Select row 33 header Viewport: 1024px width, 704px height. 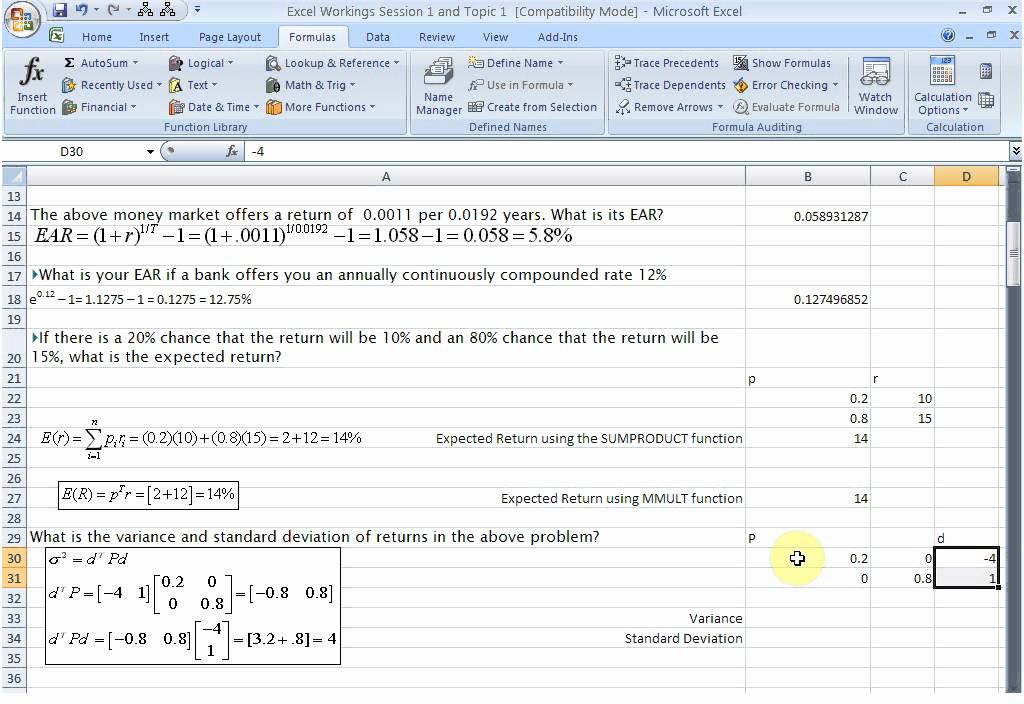click(14, 618)
